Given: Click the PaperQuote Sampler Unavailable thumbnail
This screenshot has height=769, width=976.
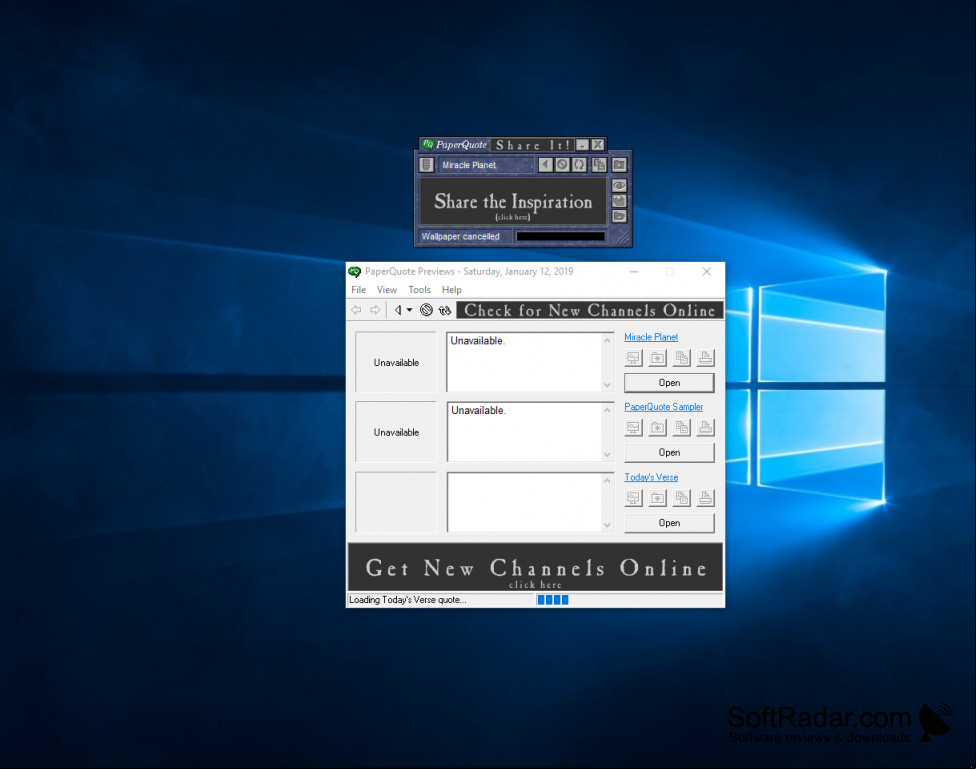Looking at the screenshot, I should pyautogui.click(x=396, y=432).
